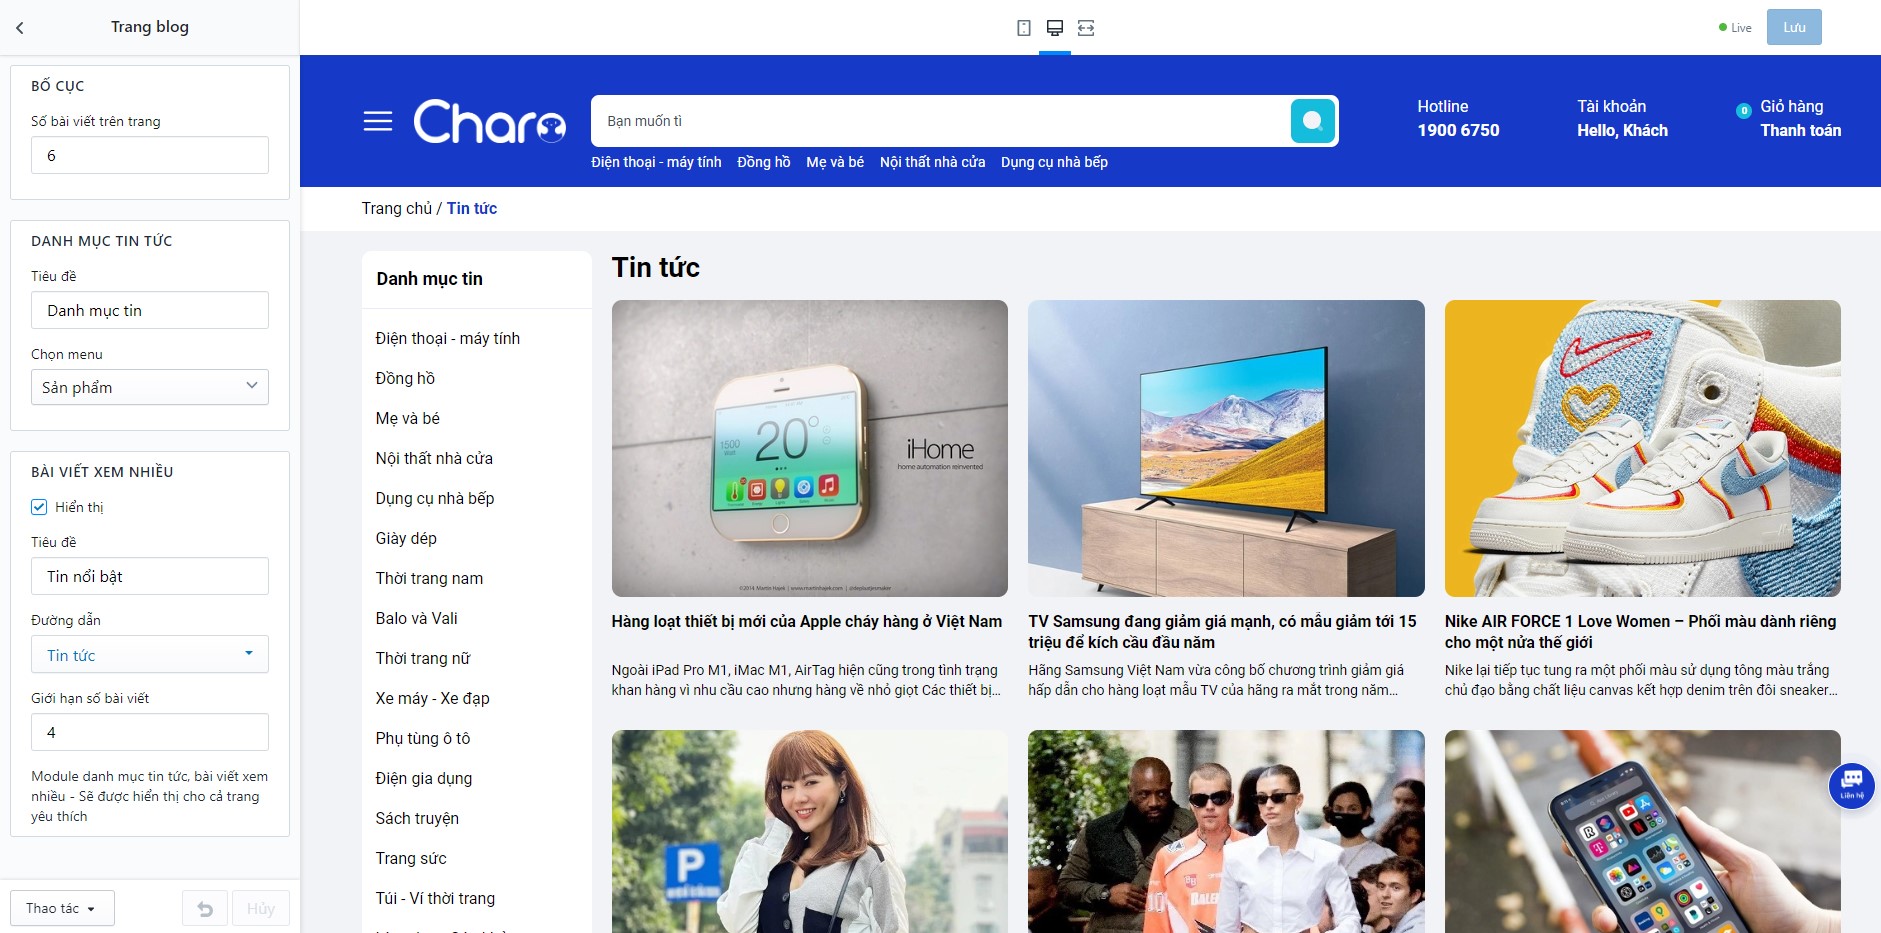Toggle Hiển thị checkbox
The height and width of the screenshot is (933, 1881).
(39, 507)
